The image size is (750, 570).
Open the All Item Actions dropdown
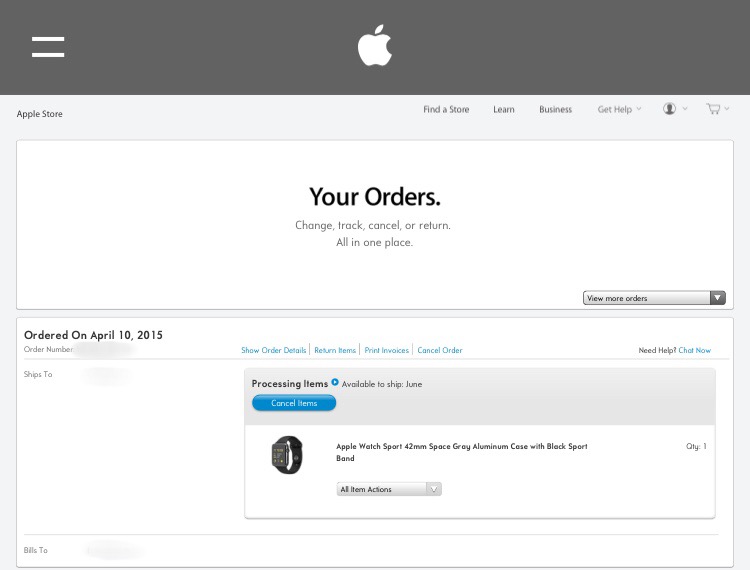pos(389,489)
